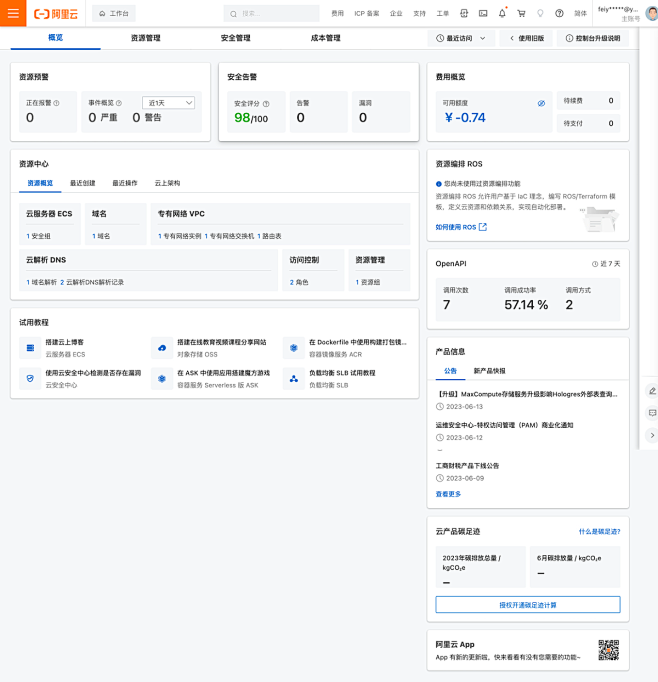Open the notification bell icon
Viewport: 658px width, 682px height.
(502, 14)
